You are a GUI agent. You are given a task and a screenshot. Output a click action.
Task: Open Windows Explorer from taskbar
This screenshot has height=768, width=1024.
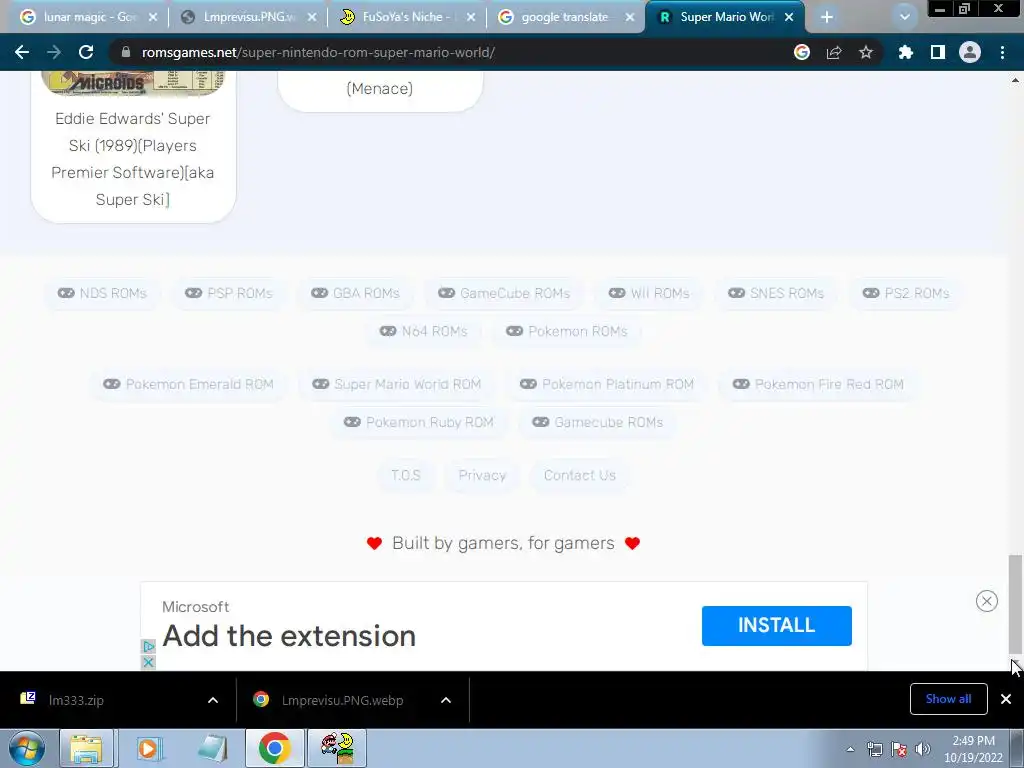(87, 748)
